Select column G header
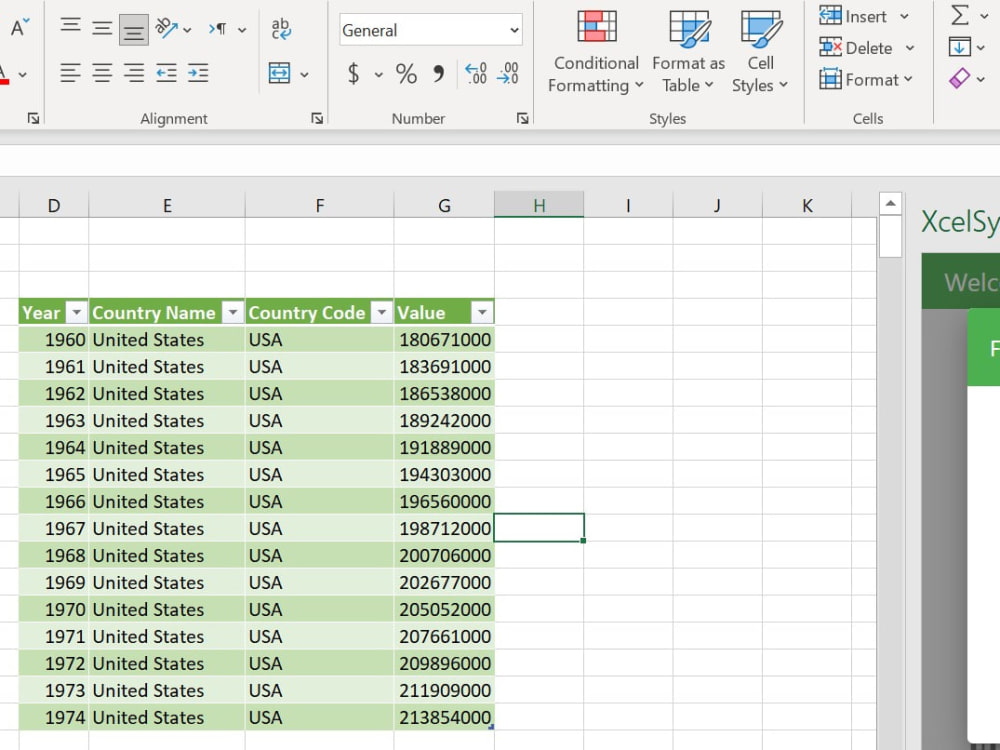The image size is (1000, 750). click(x=444, y=205)
